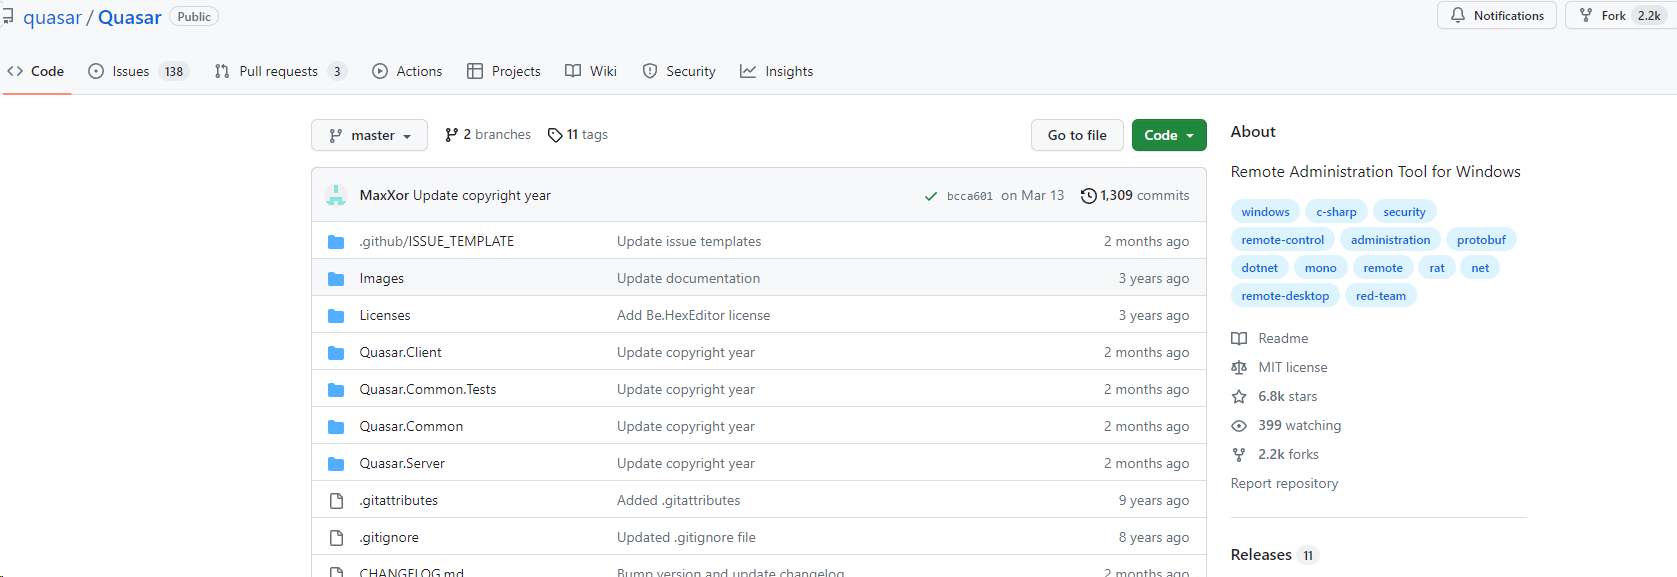Open the Quasar repository name link
Viewport: 1677px width, 577px height.
coord(130,18)
